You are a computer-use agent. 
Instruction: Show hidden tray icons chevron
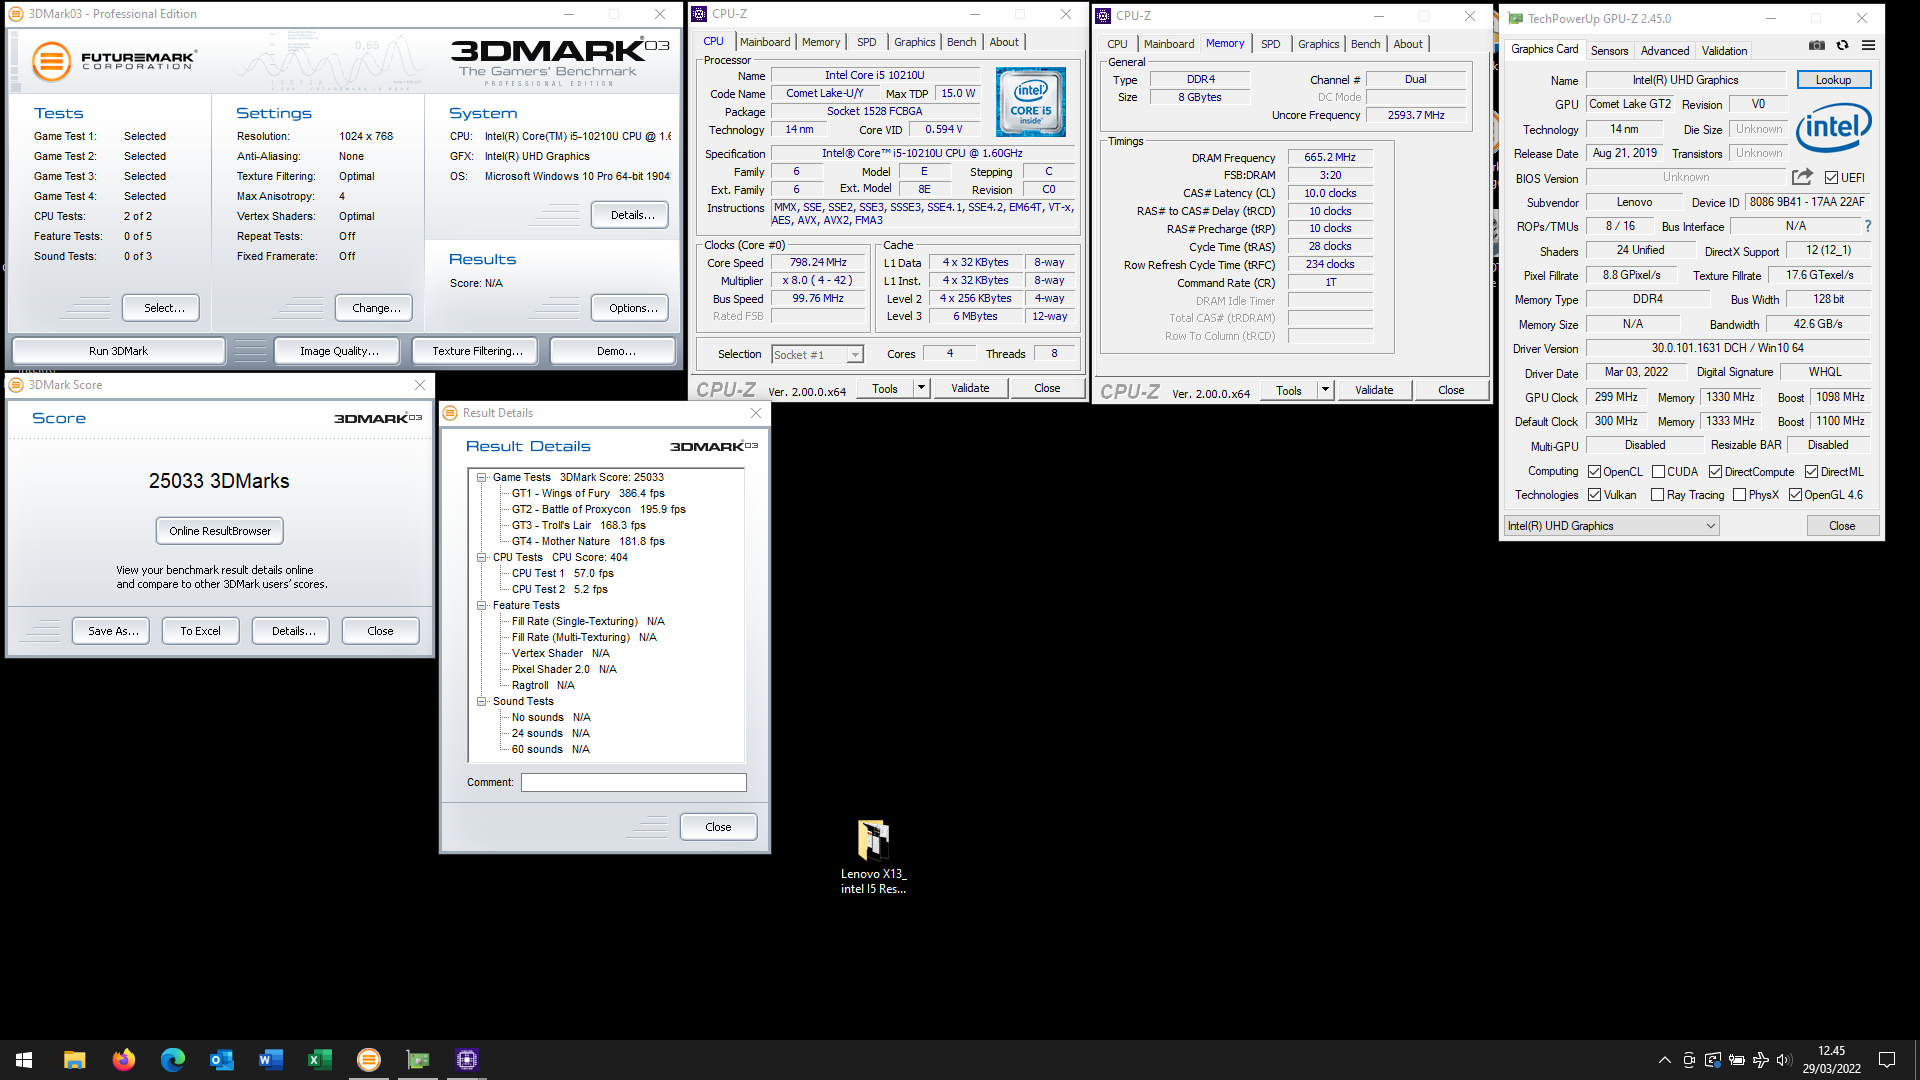tap(1664, 1060)
